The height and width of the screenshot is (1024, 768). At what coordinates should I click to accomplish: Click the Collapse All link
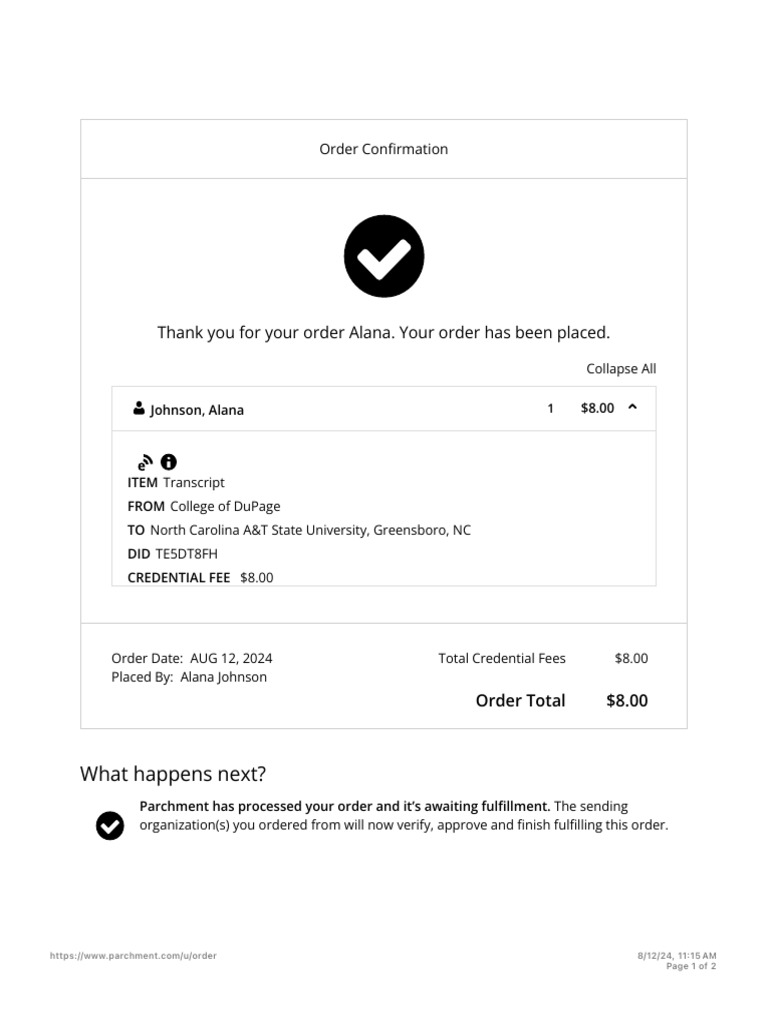click(x=621, y=369)
